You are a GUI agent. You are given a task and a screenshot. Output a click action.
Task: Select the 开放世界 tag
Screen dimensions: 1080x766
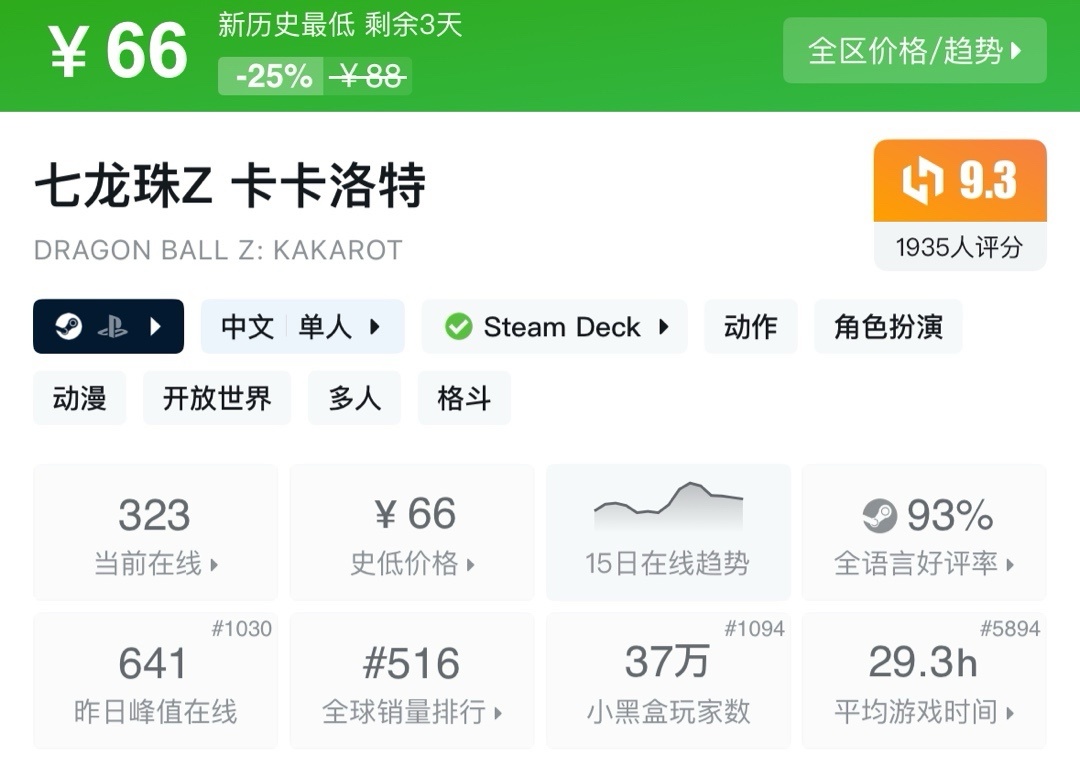[x=217, y=398]
